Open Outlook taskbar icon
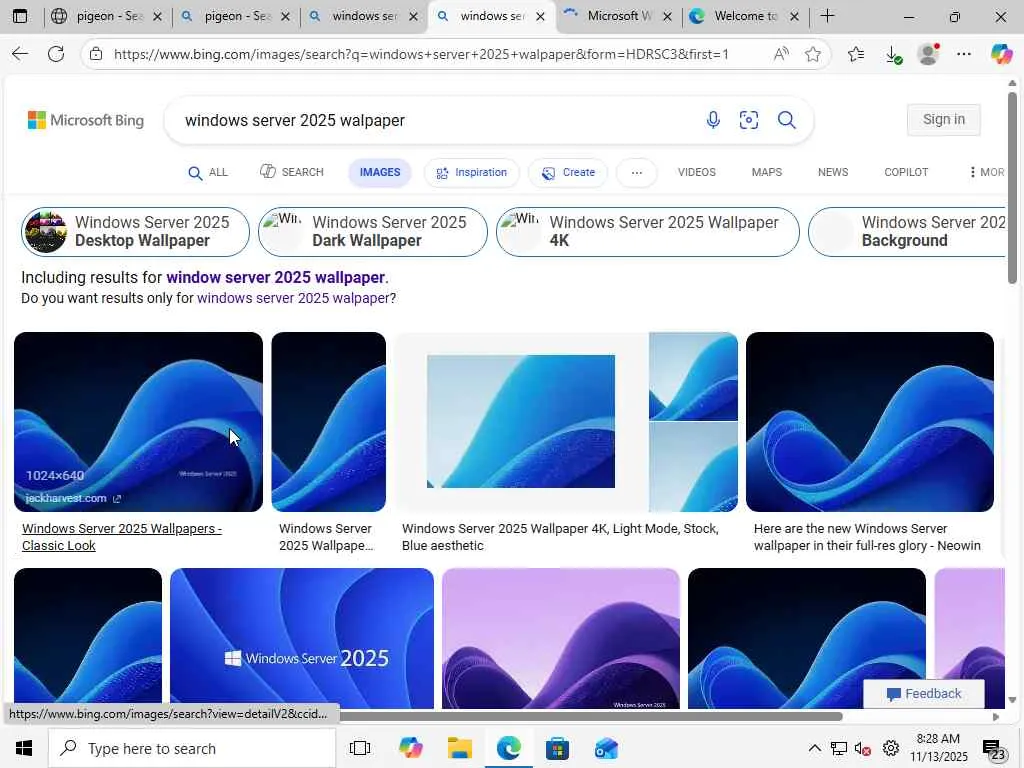The width and height of the screenshot is (1024, 768). point(606,748)
